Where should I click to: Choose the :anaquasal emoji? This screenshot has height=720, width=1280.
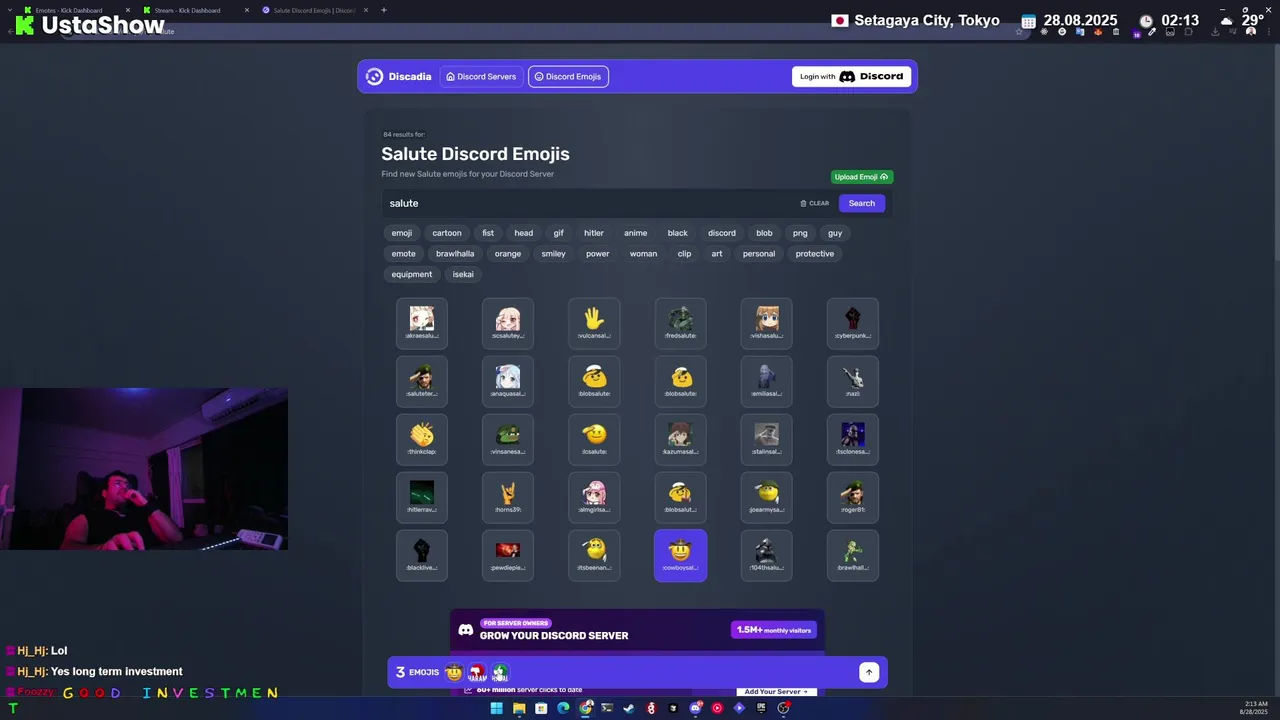[508, 381]
